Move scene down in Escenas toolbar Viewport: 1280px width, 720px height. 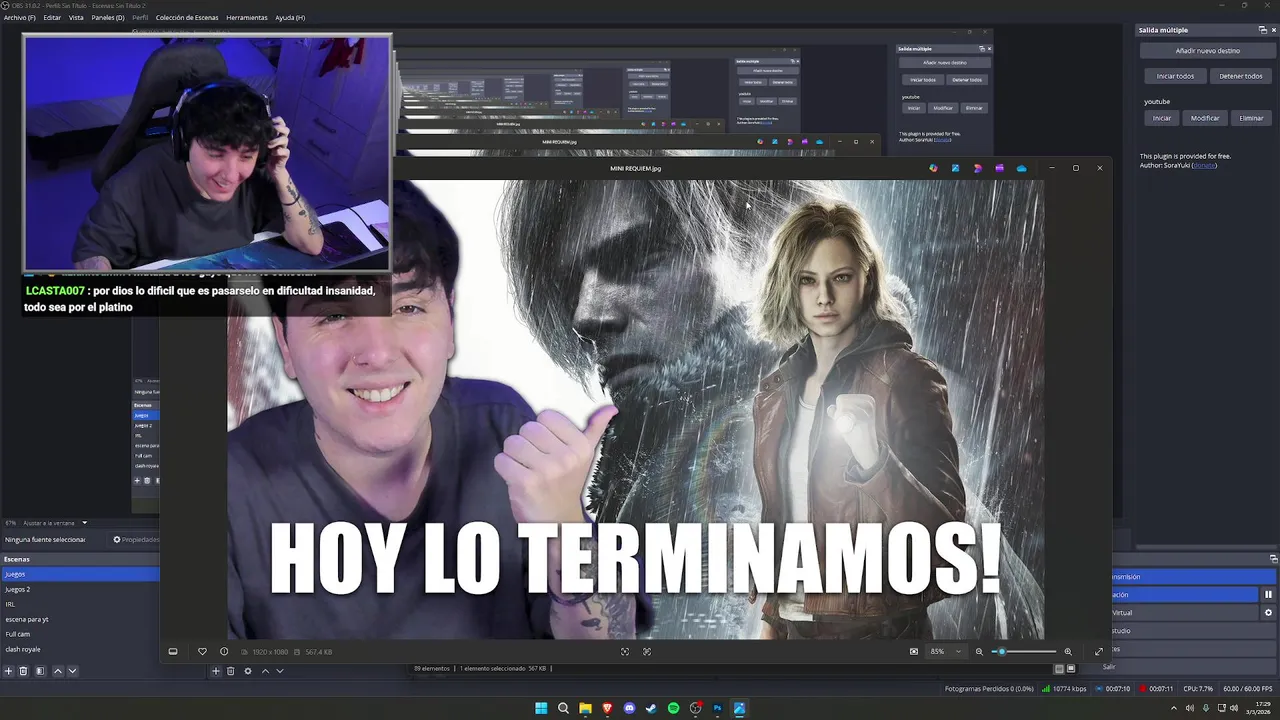coord(72,671)
